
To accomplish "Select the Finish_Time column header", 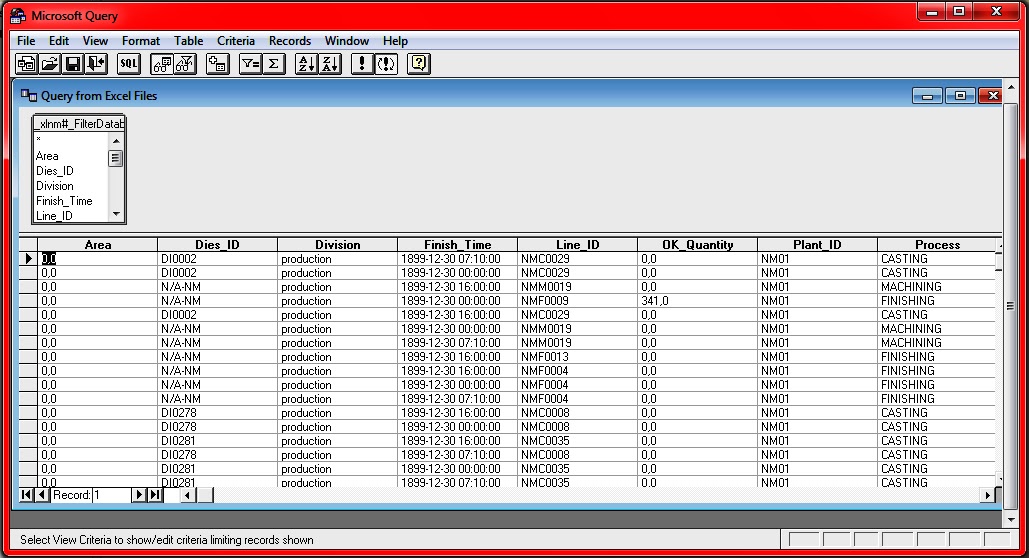I will [457, 245].
